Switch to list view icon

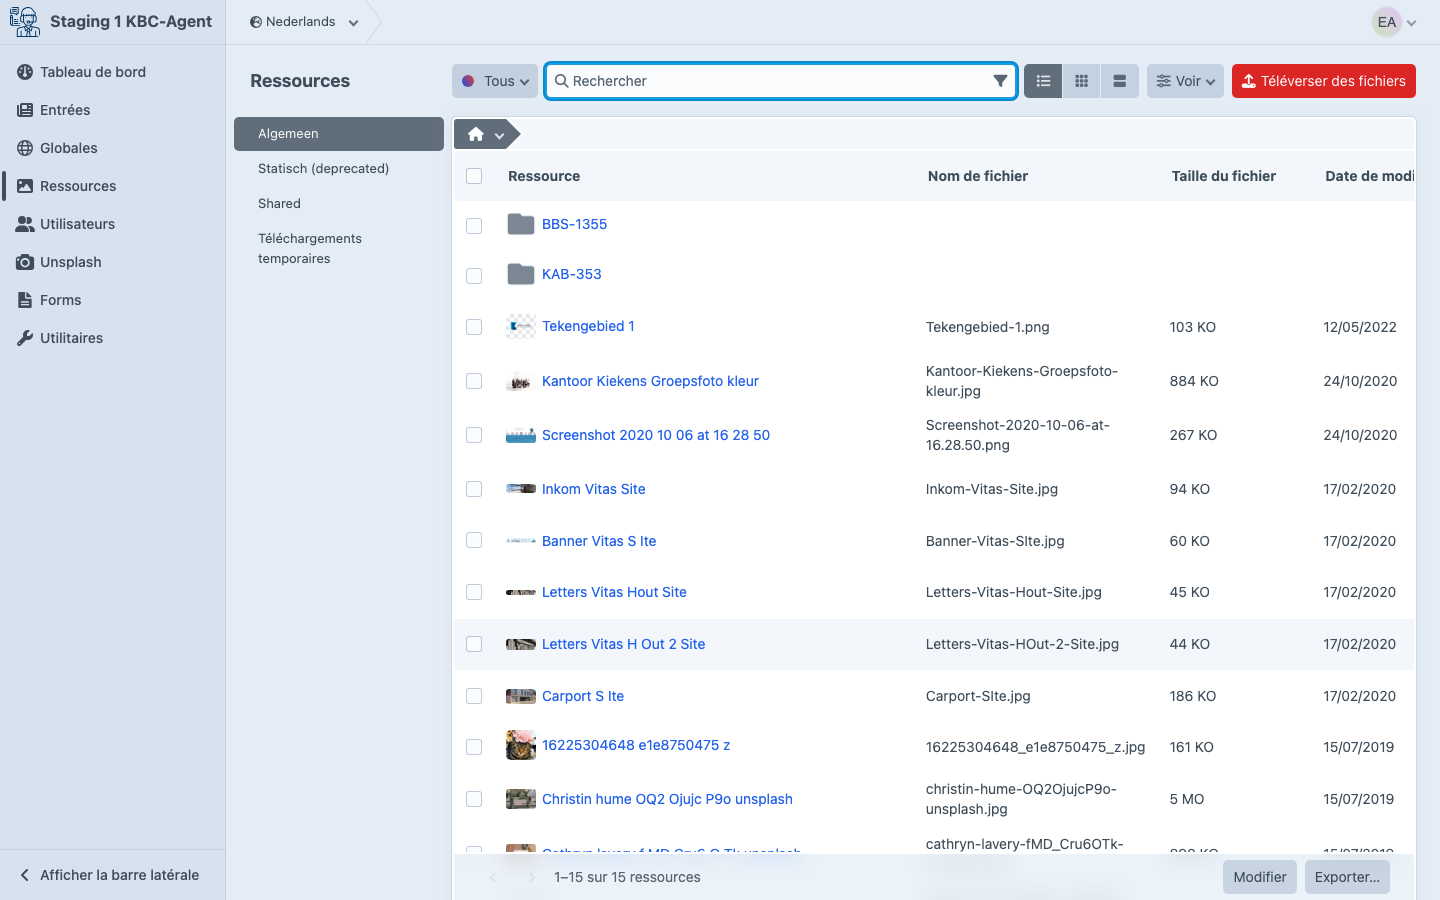1043,81
